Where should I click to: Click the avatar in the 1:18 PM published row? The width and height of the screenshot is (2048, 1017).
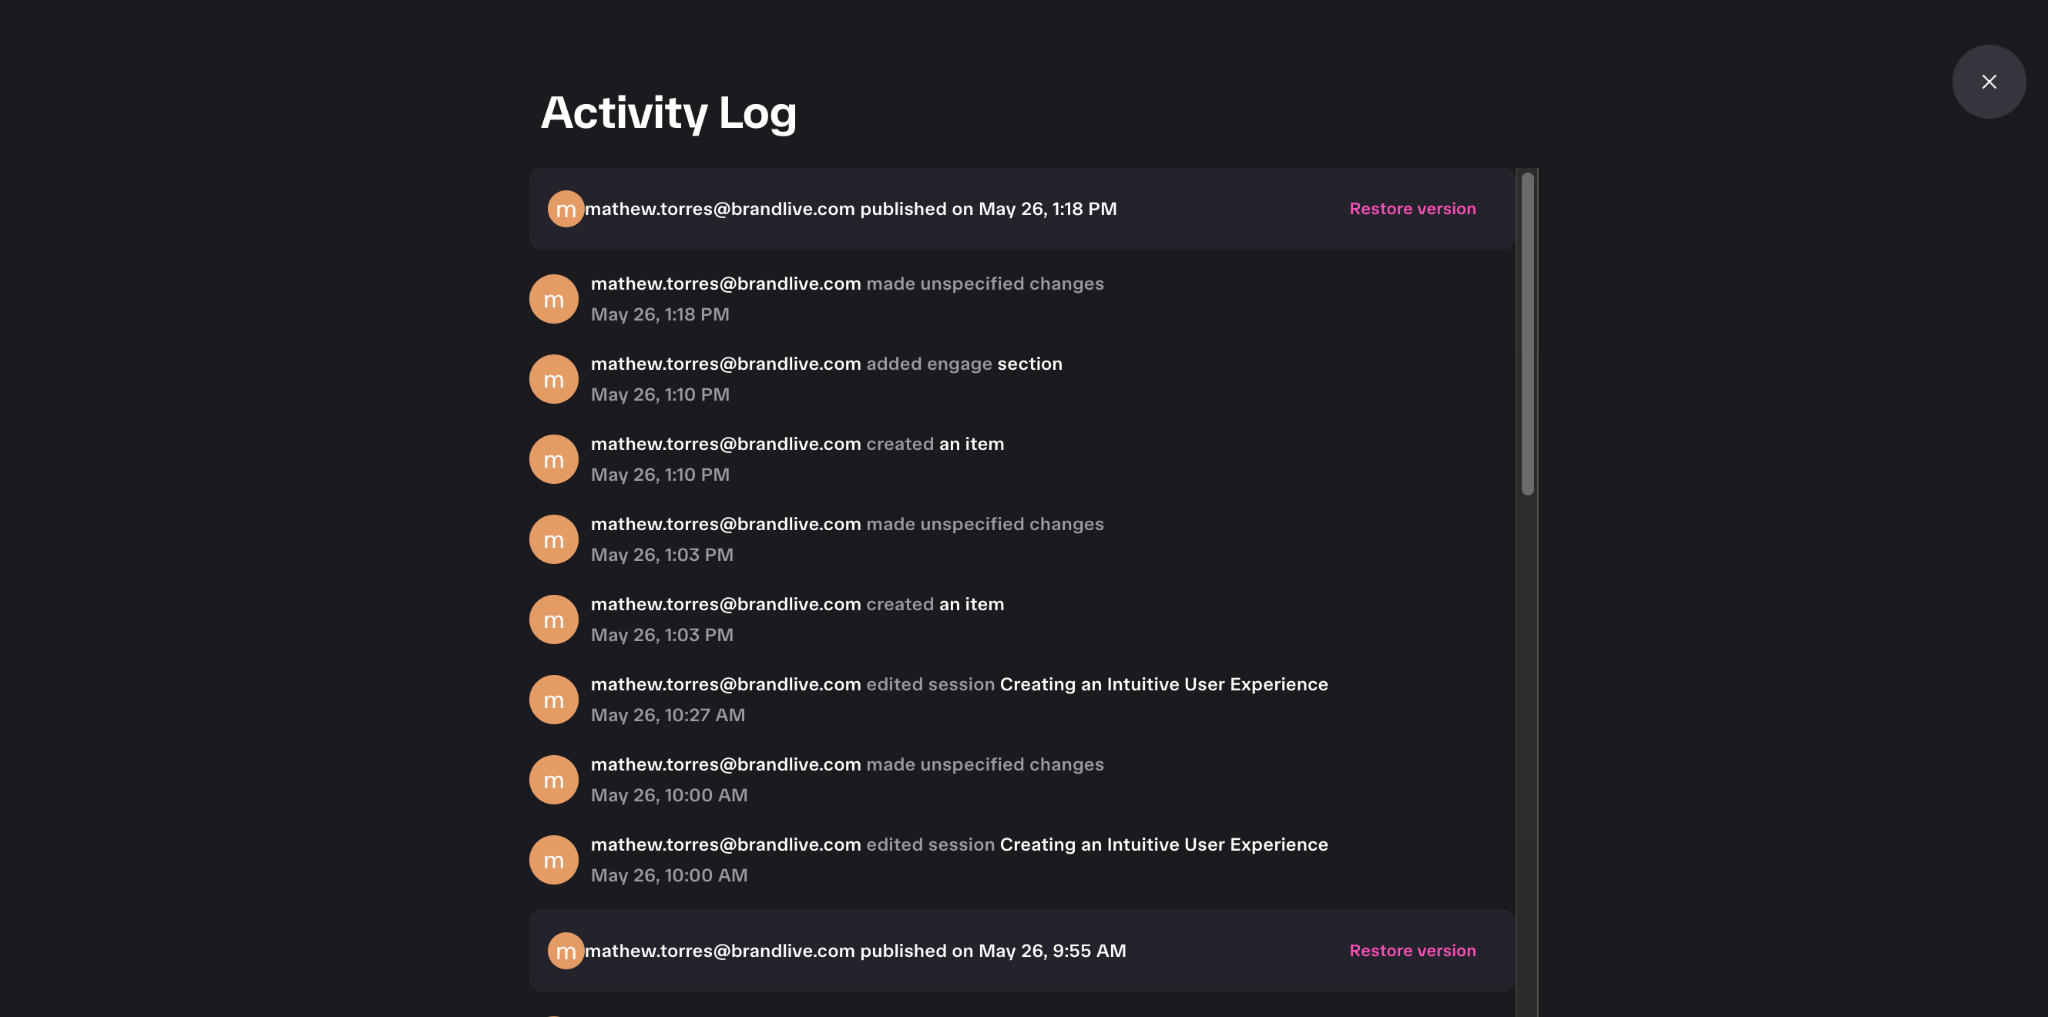coord(566,209)
